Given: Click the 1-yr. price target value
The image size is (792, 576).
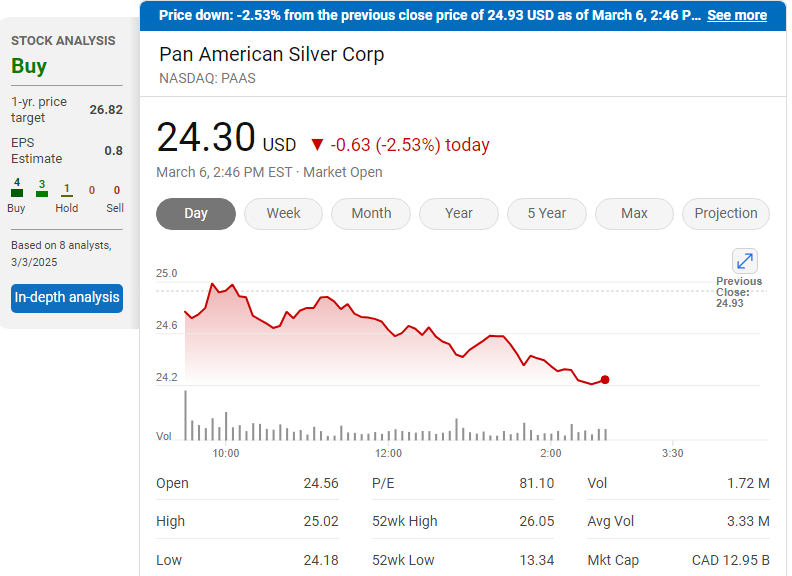Looking at the screenshot, I should (106, 109).
